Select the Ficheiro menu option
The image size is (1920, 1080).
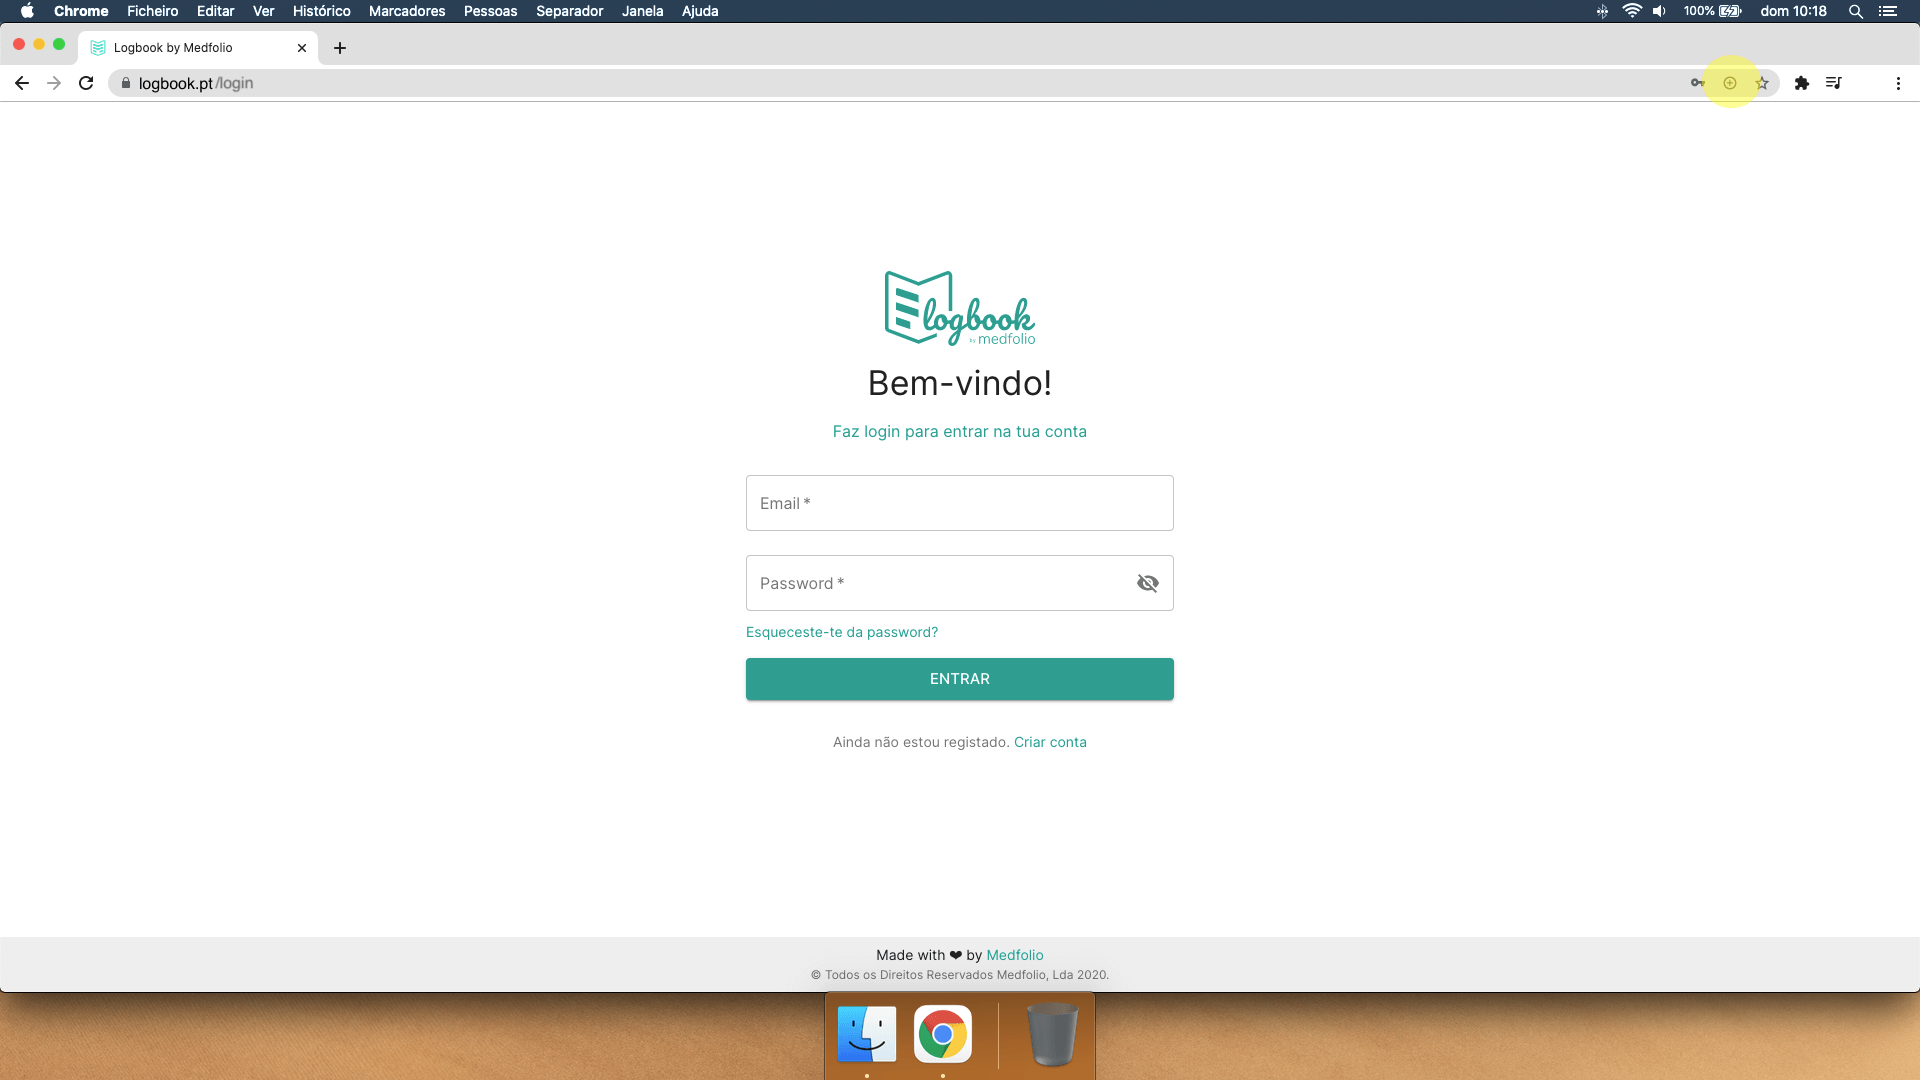click(x=150, y=12)
